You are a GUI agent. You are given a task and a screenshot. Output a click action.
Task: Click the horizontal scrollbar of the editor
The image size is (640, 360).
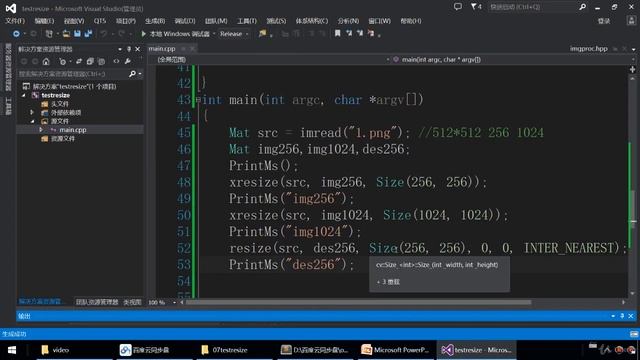359,302
